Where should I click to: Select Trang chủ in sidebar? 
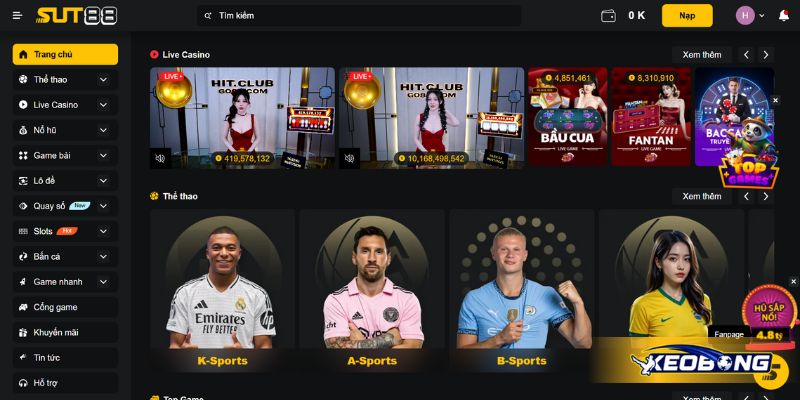pos(65,55)
